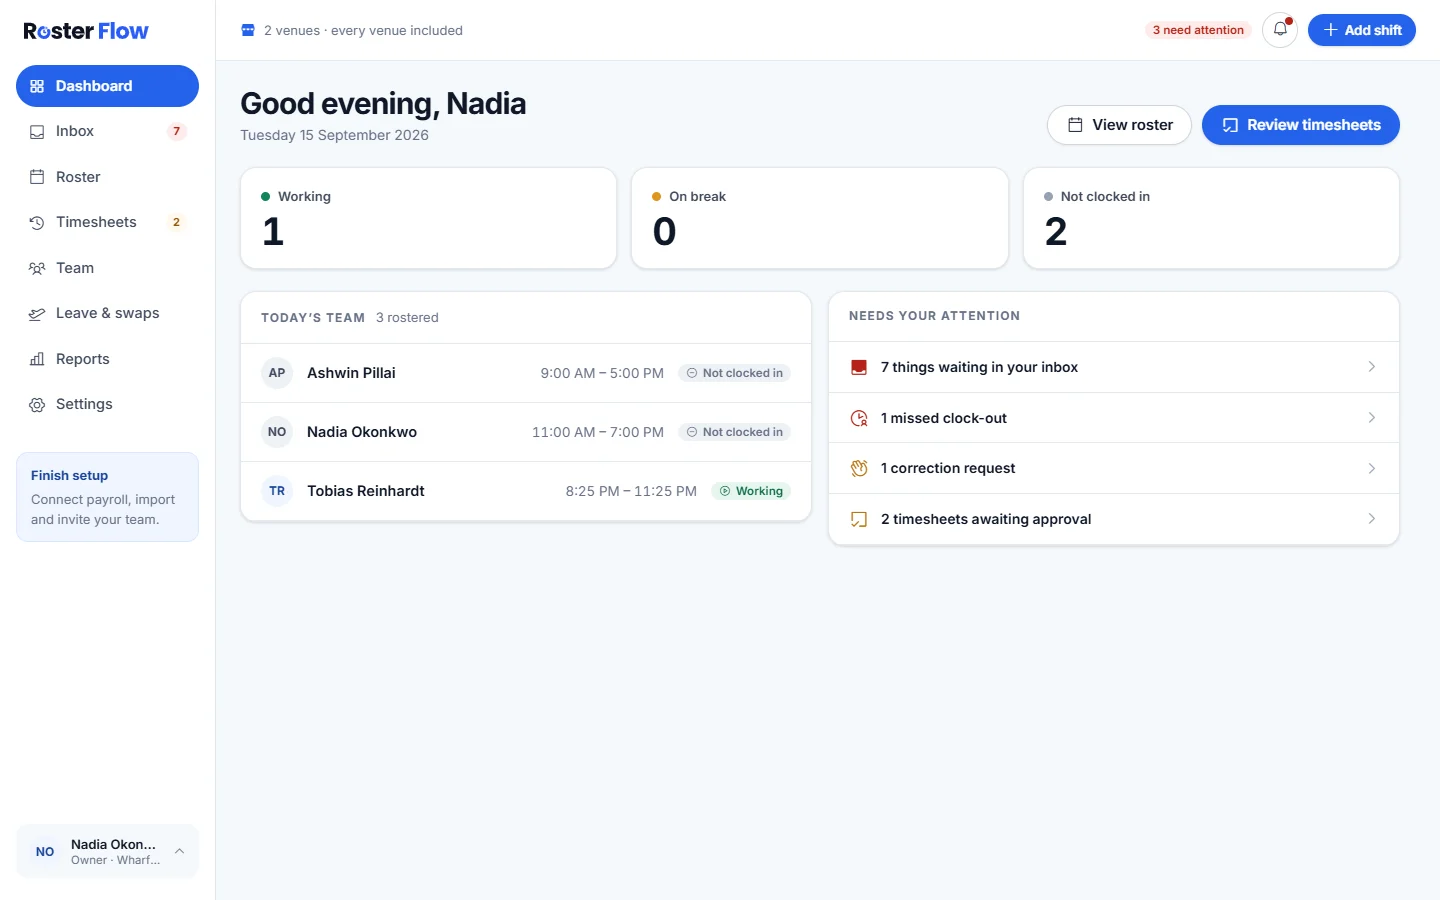1440x900 pixels.
Task: Open the Team page in the sidebar
Action: tap(107, 268)
